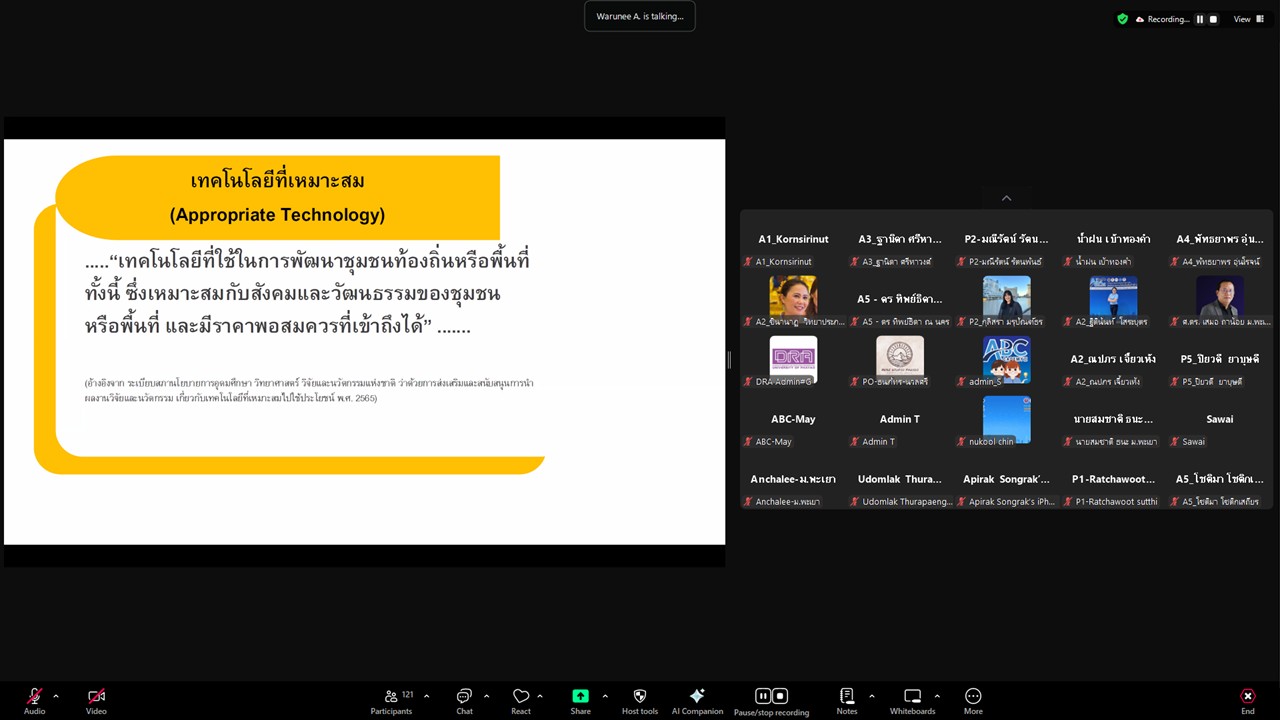Select the A2_ณปภร participant tile
The width and height of the screenshot is (1280, 720).
1113,360
